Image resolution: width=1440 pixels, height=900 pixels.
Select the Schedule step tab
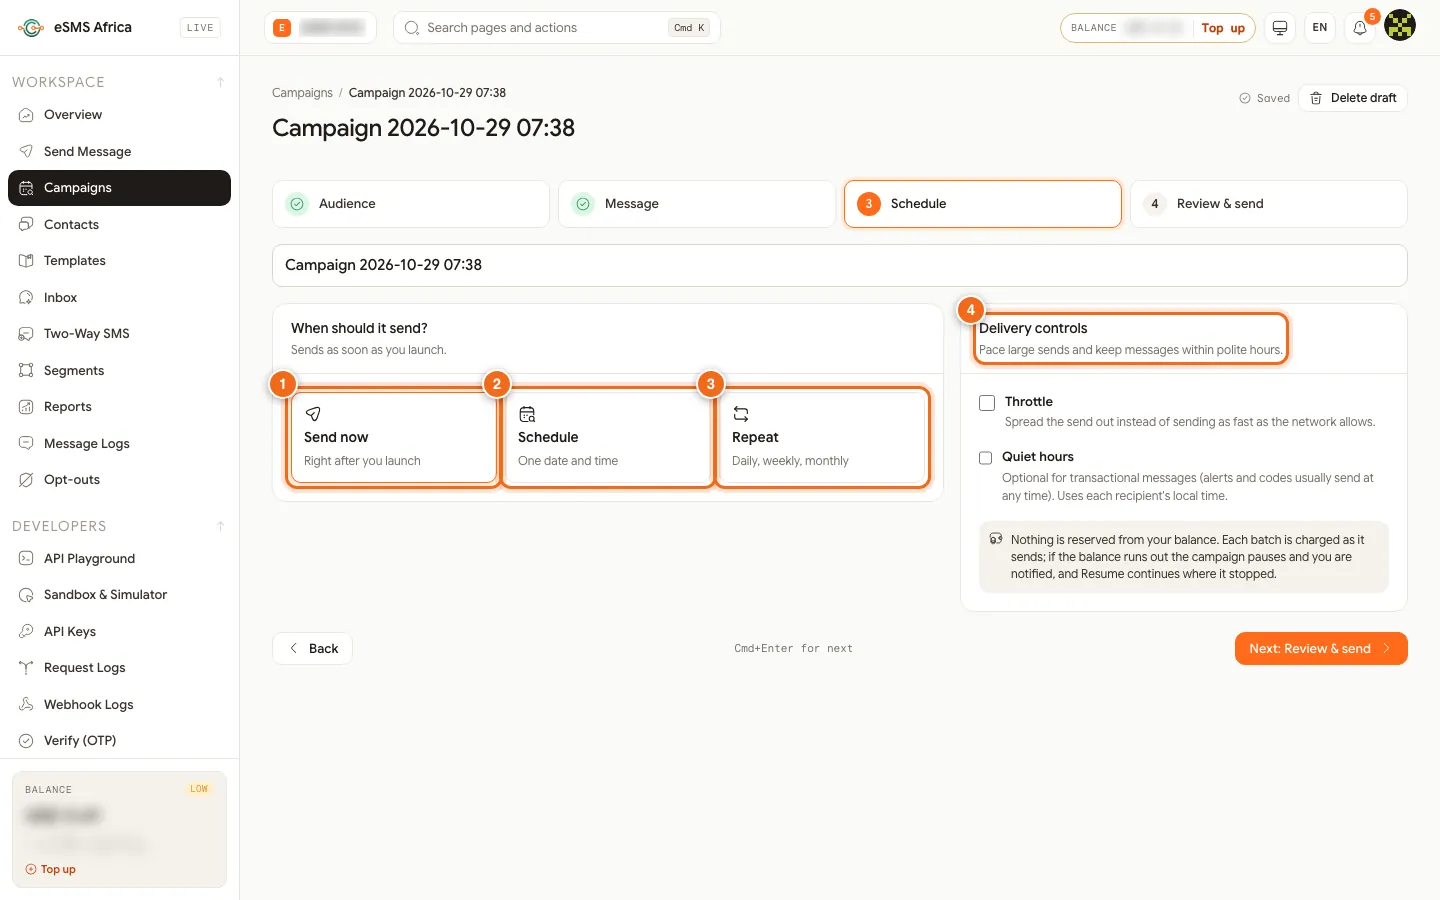click(983, 204)
